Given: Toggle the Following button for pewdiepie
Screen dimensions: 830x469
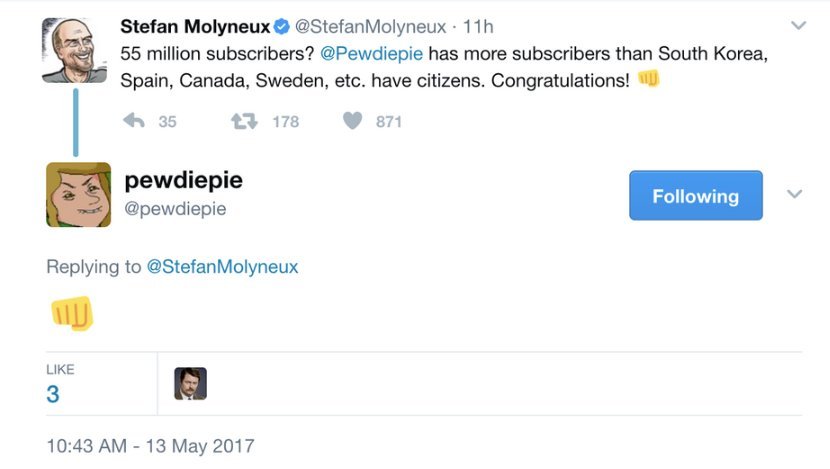Looking at the screenshot, I should 695,196.
